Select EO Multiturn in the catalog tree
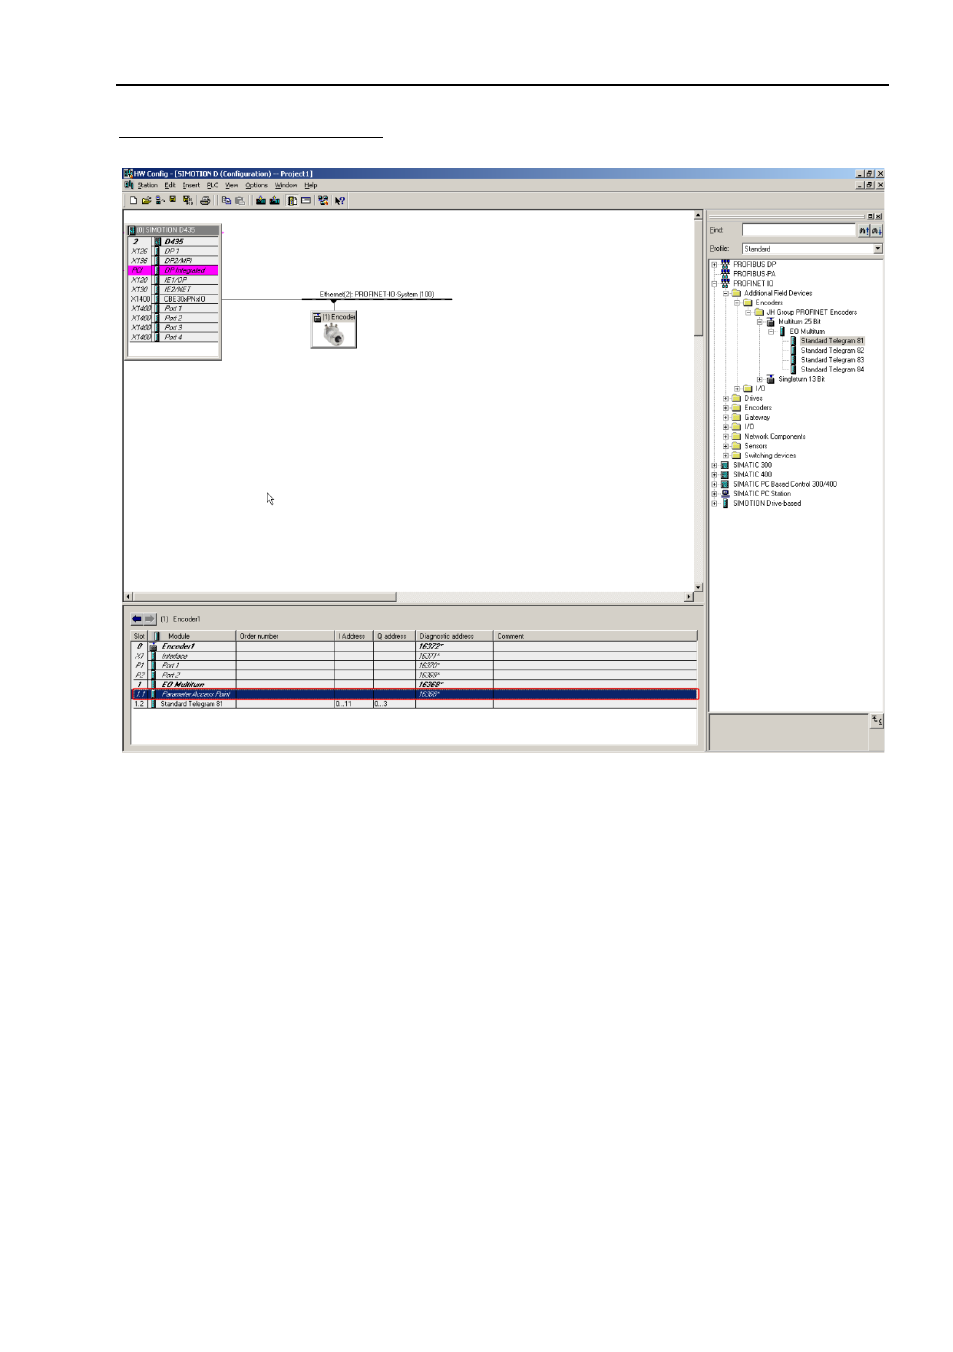Screen dimensions: 953x1352 click(x=807, y=331)
